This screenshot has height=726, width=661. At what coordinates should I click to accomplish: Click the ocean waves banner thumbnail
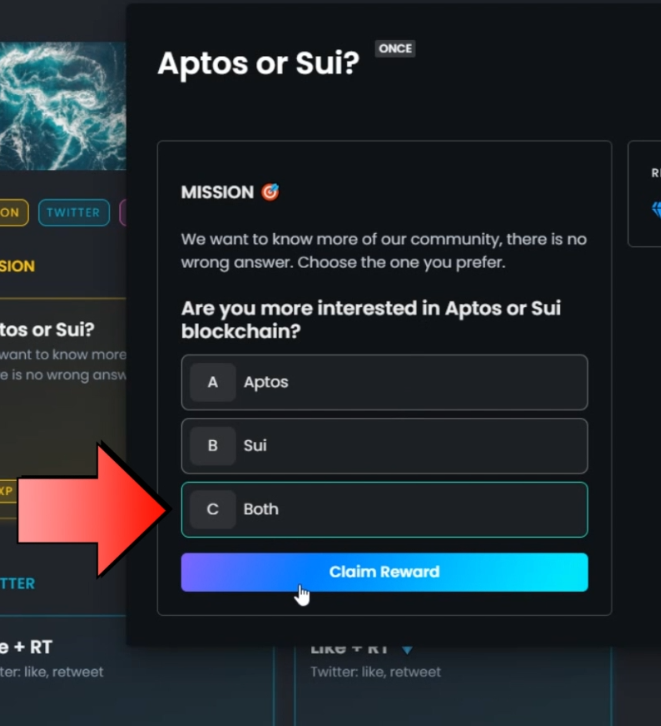[62, 105]
